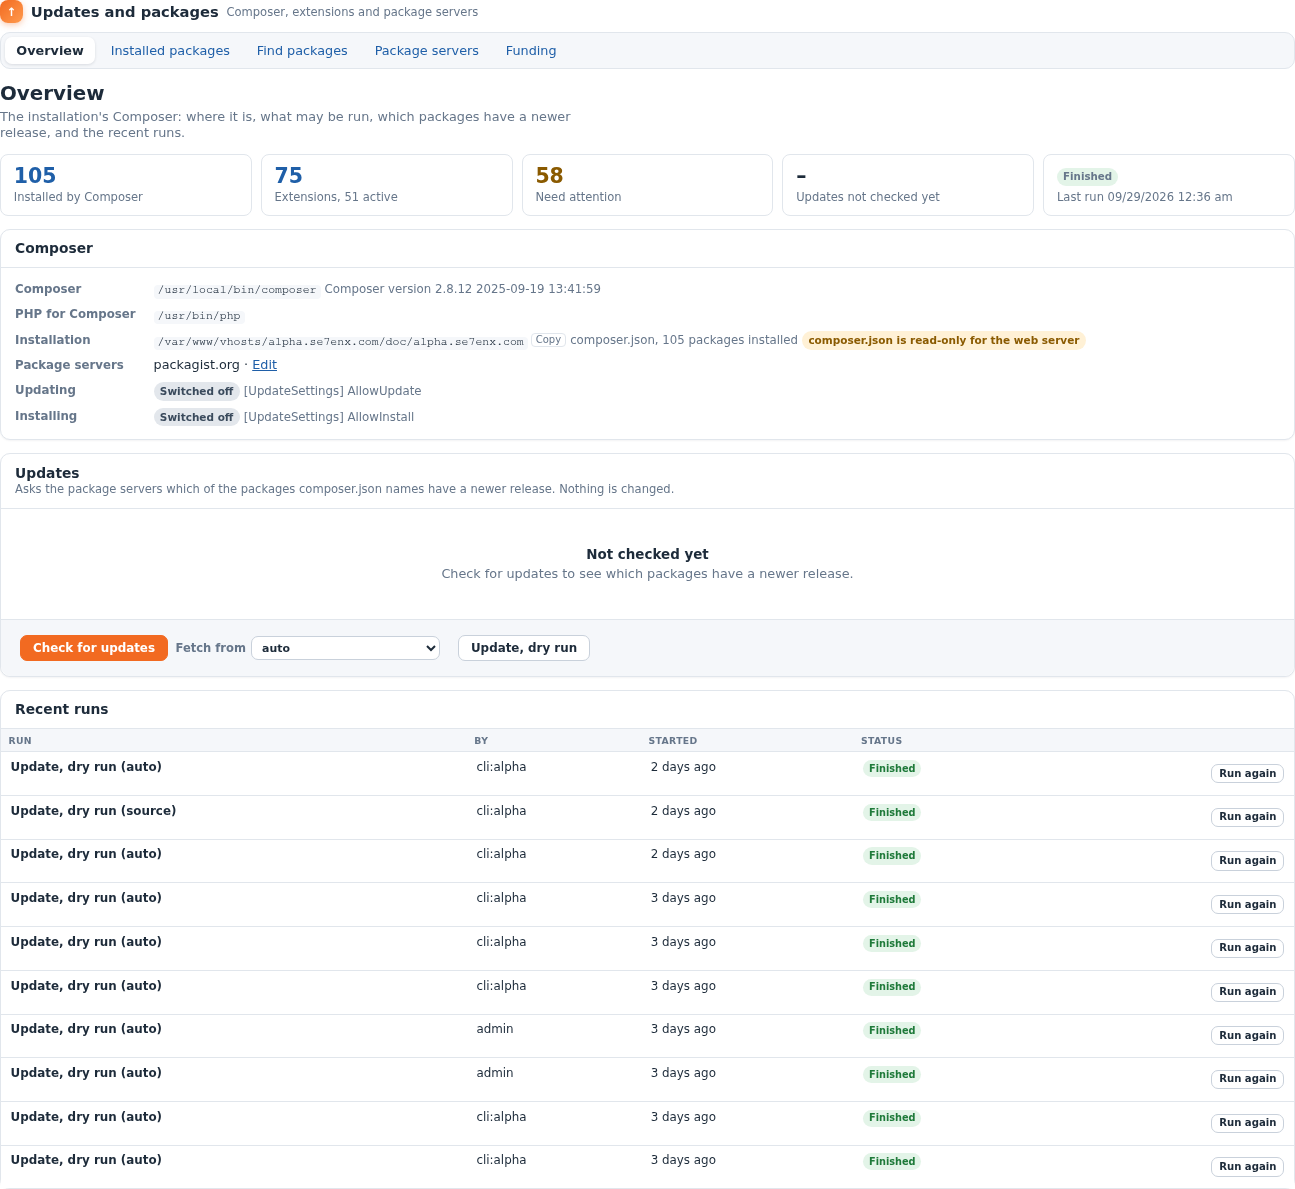1295x1189 pixels.
Task: Click the Update, dry run (source) row title
Action: pos(93,811)
